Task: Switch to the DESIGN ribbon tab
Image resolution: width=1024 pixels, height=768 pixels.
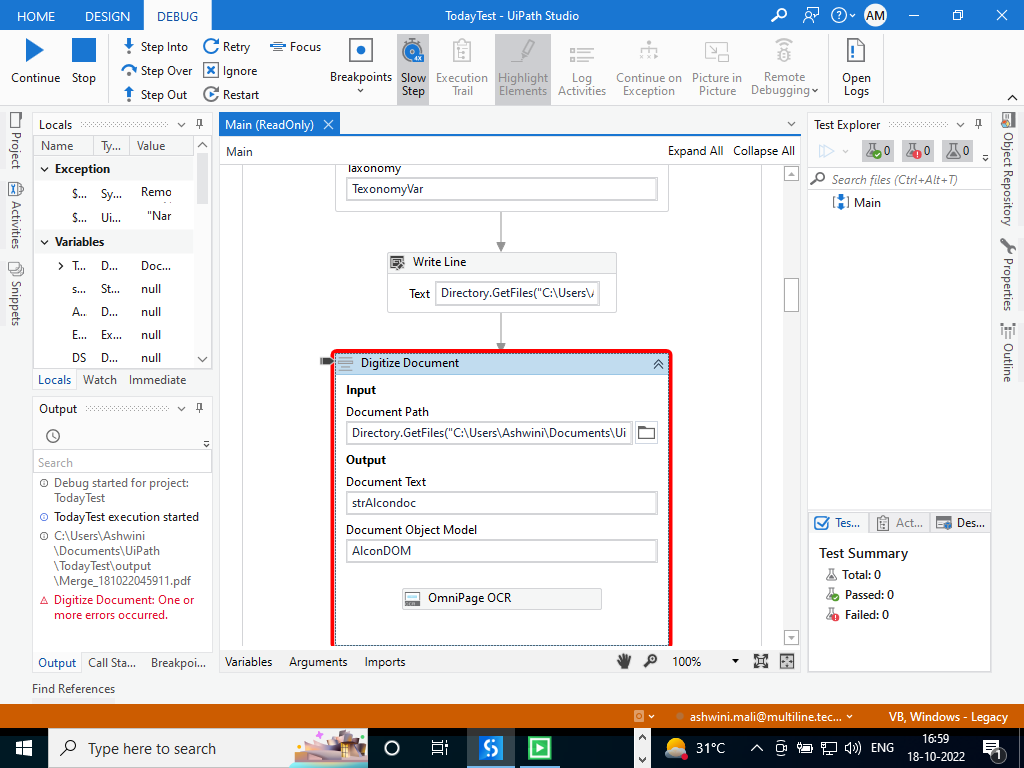Action: coord(108,16)
